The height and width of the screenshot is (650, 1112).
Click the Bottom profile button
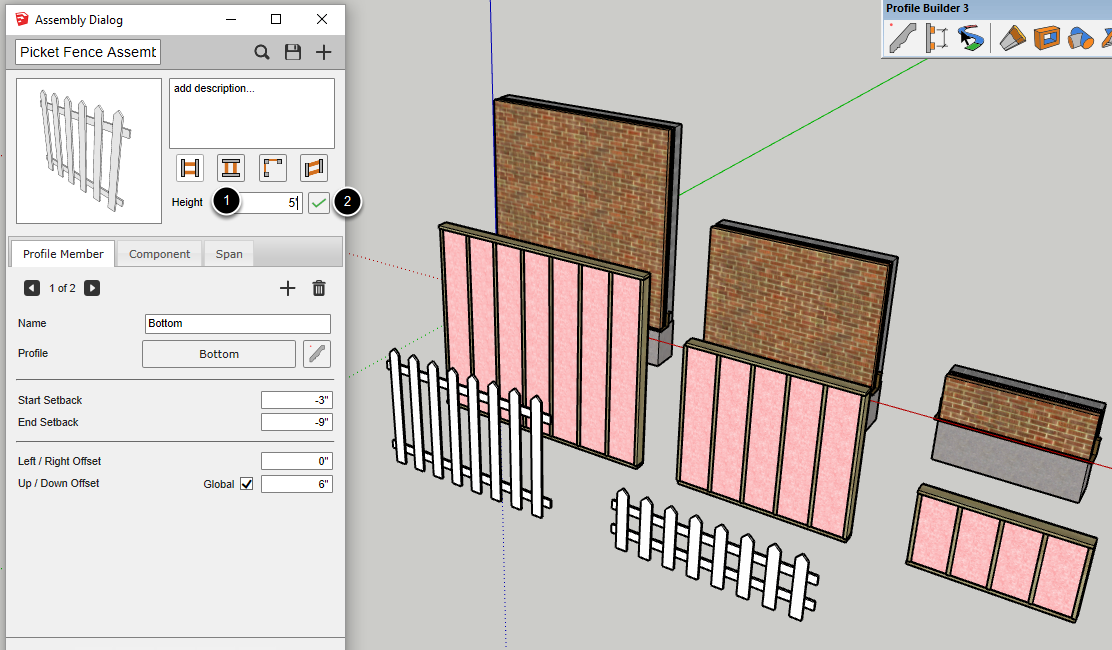click(219, 354)
